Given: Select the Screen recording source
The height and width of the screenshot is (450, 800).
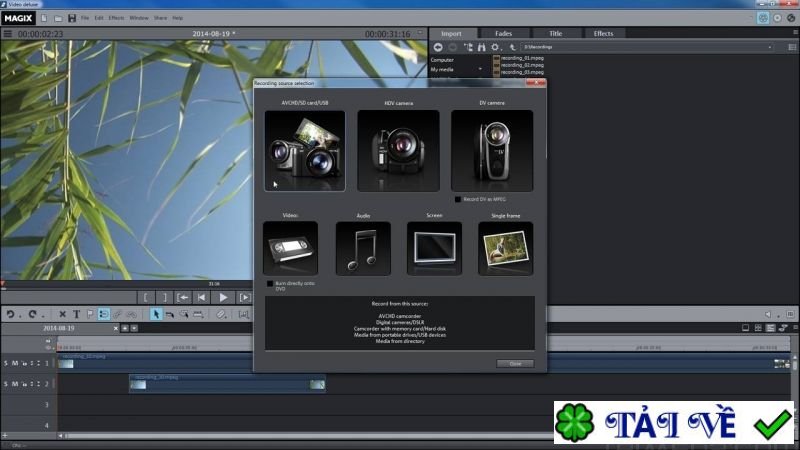Looking at the screenshot, I should (434, 248).
